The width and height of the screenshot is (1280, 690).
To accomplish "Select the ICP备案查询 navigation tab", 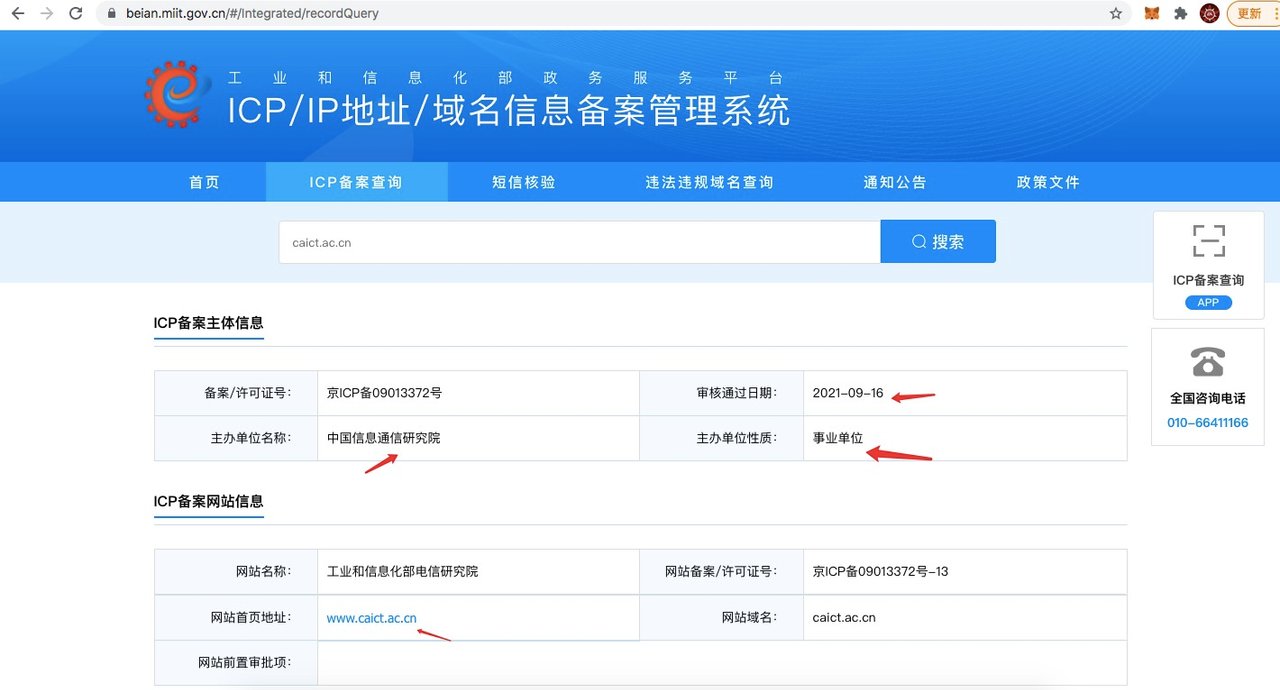I will (356, 182).
